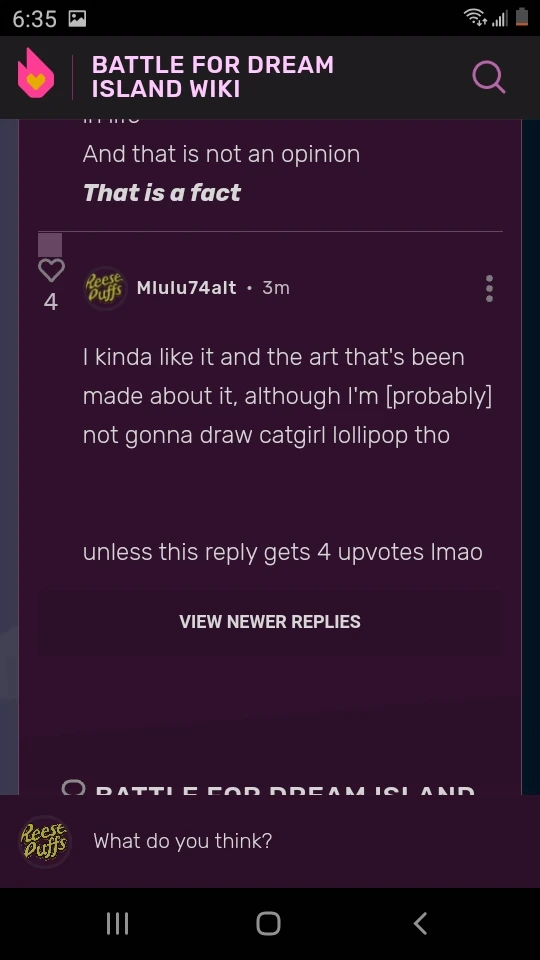Click the View Newer Replies button

(x=270, y=621)
